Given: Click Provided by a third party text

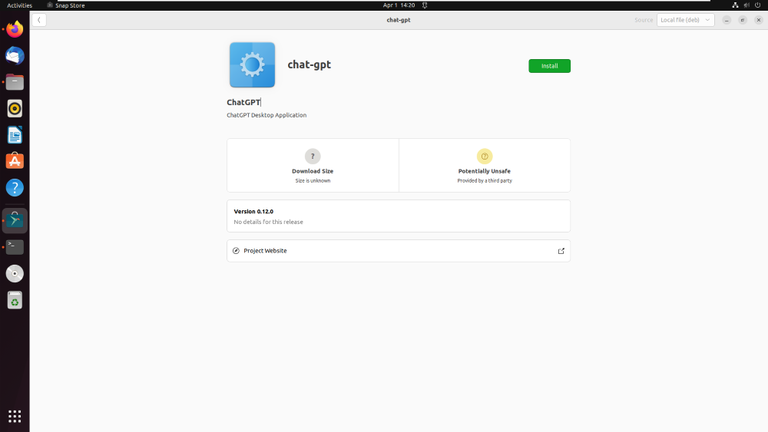Looking at the screenshot, I should pyautogui.click(x=484, y=181).
